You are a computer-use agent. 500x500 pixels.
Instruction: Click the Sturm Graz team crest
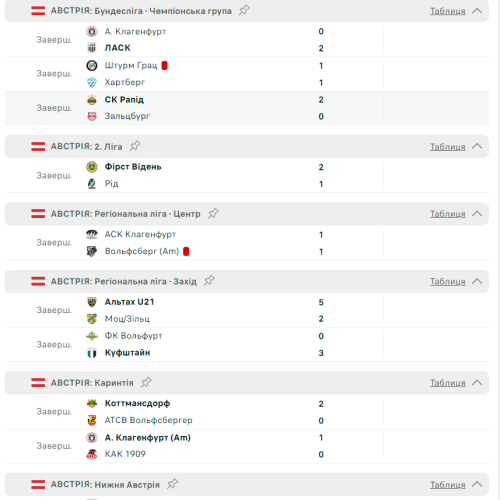click(x=92, y=65)
